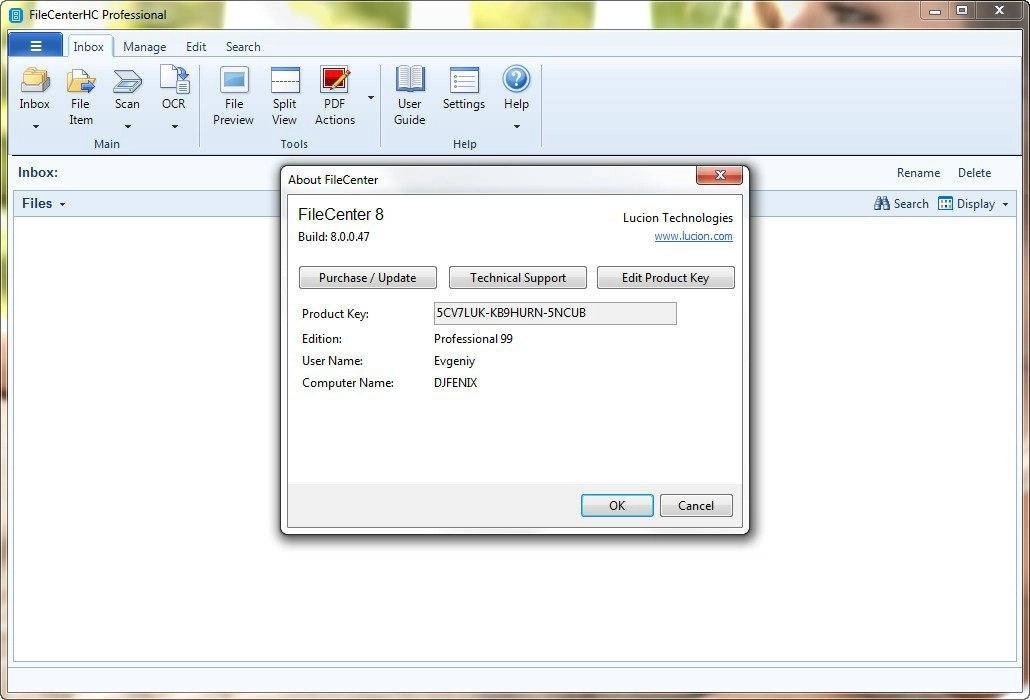Viewport: 1030px width, 700px height.
Task: Click the binoculars Search icon
Action: click(882, 204)
